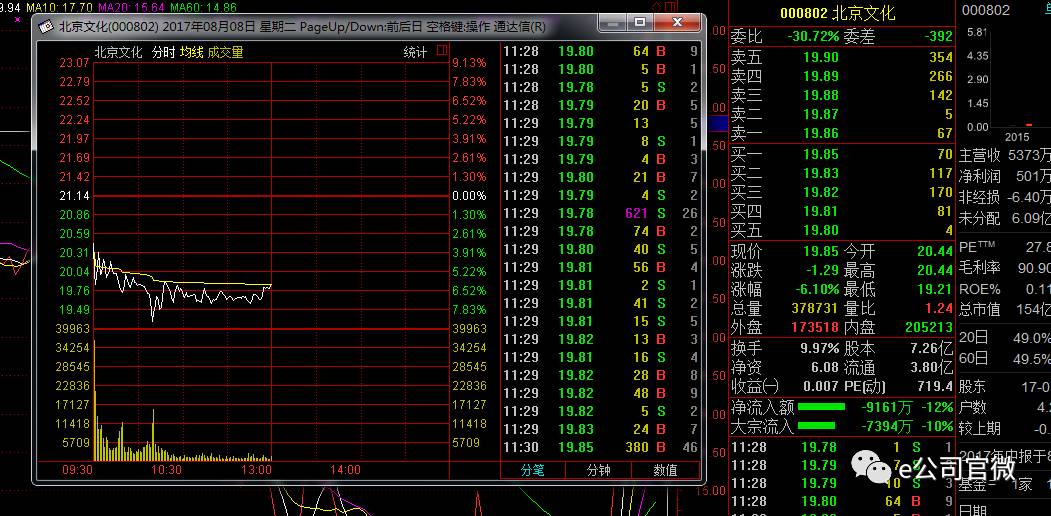1051x516 pixels.
Task: Toggle the 均线 average line display
Action: [191, 52]
